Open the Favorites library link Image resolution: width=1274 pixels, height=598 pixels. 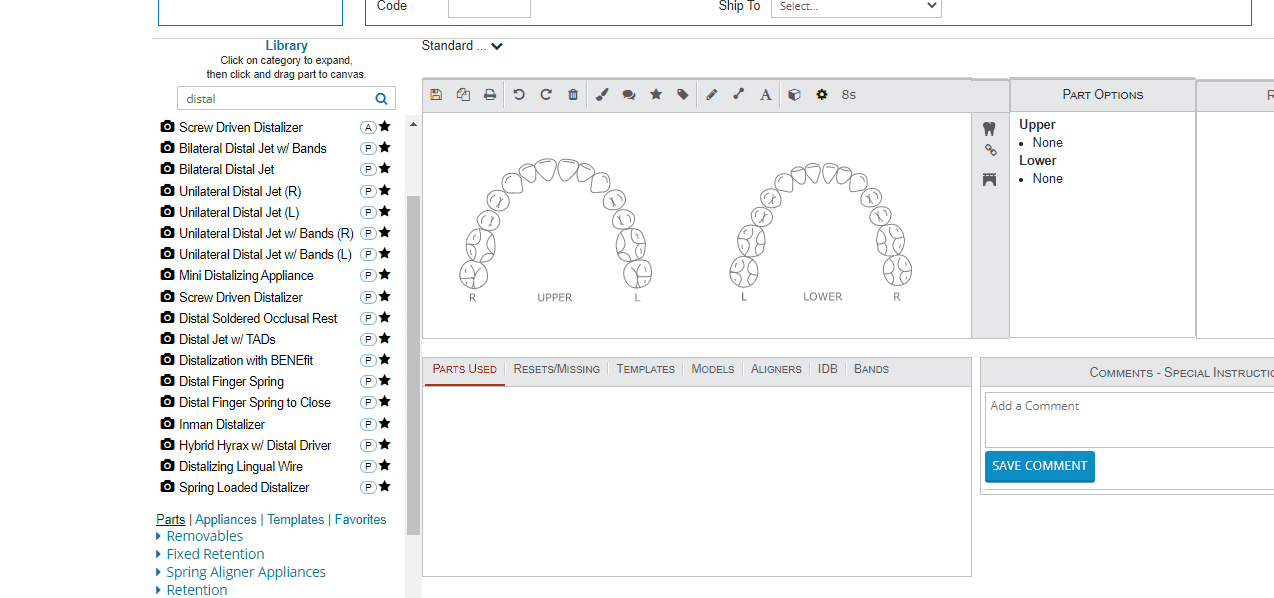tap(360, 520)
